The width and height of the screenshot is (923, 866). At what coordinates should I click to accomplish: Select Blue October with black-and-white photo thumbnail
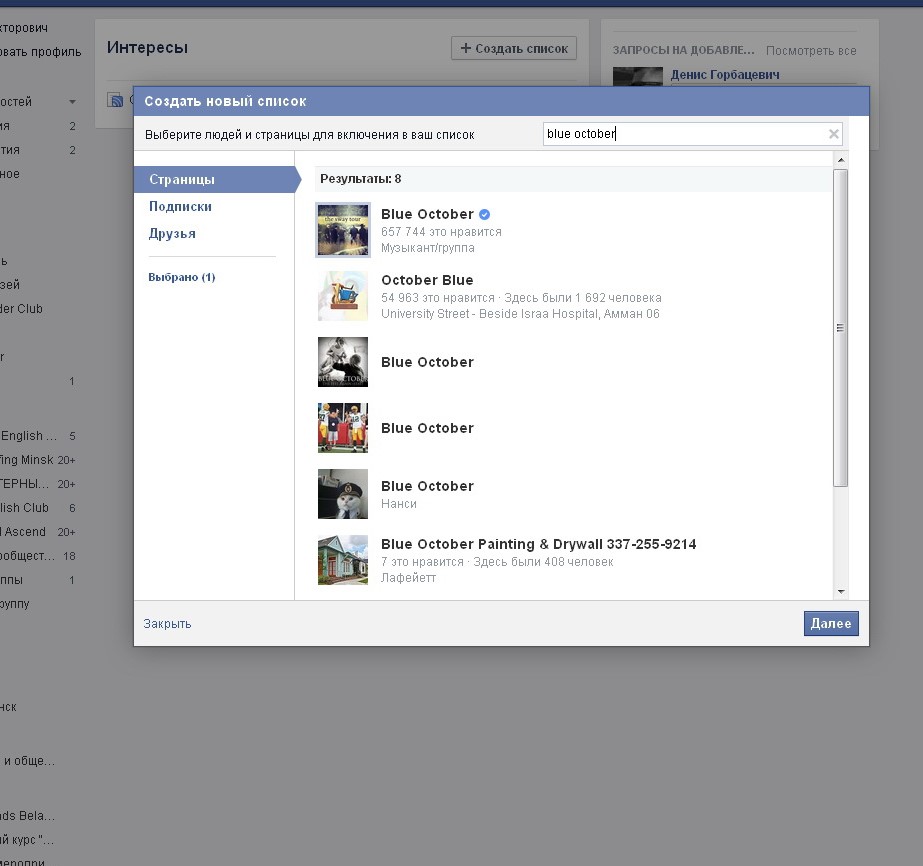click(x=343, y=362)
